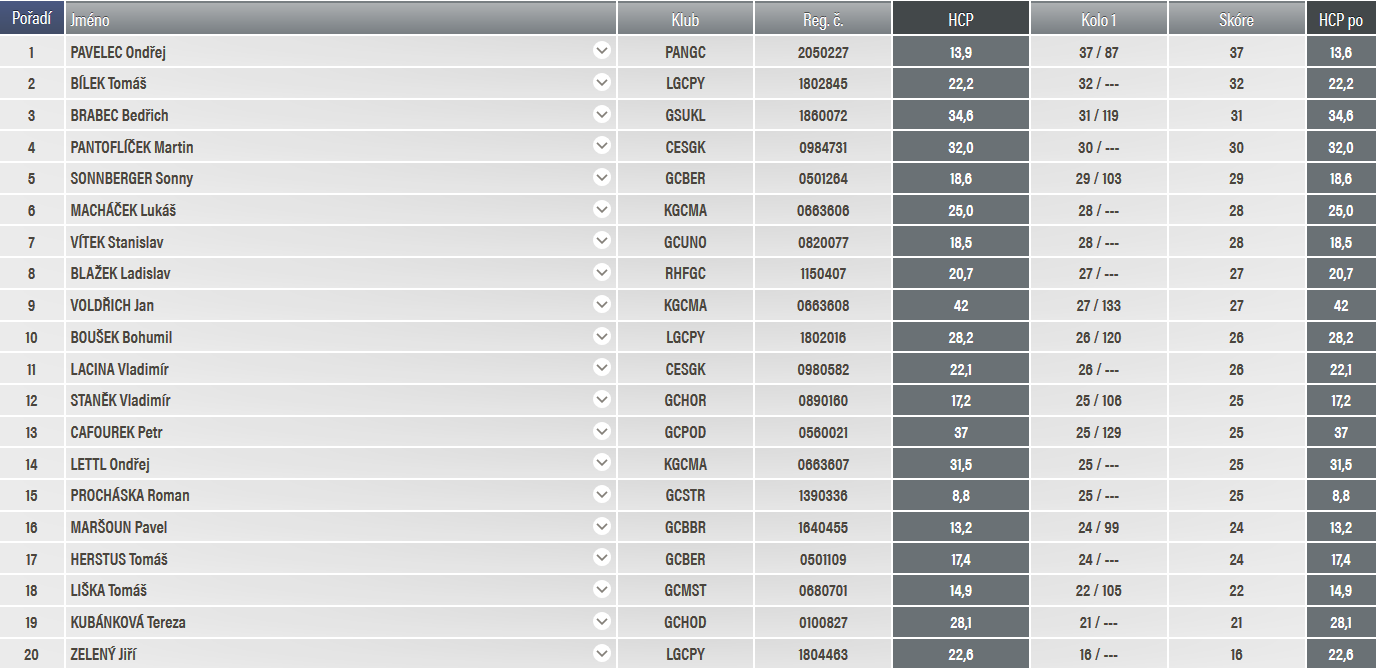Click the Kolo 1 column header
The image size is (1376, 668).
pos(1098,18)
